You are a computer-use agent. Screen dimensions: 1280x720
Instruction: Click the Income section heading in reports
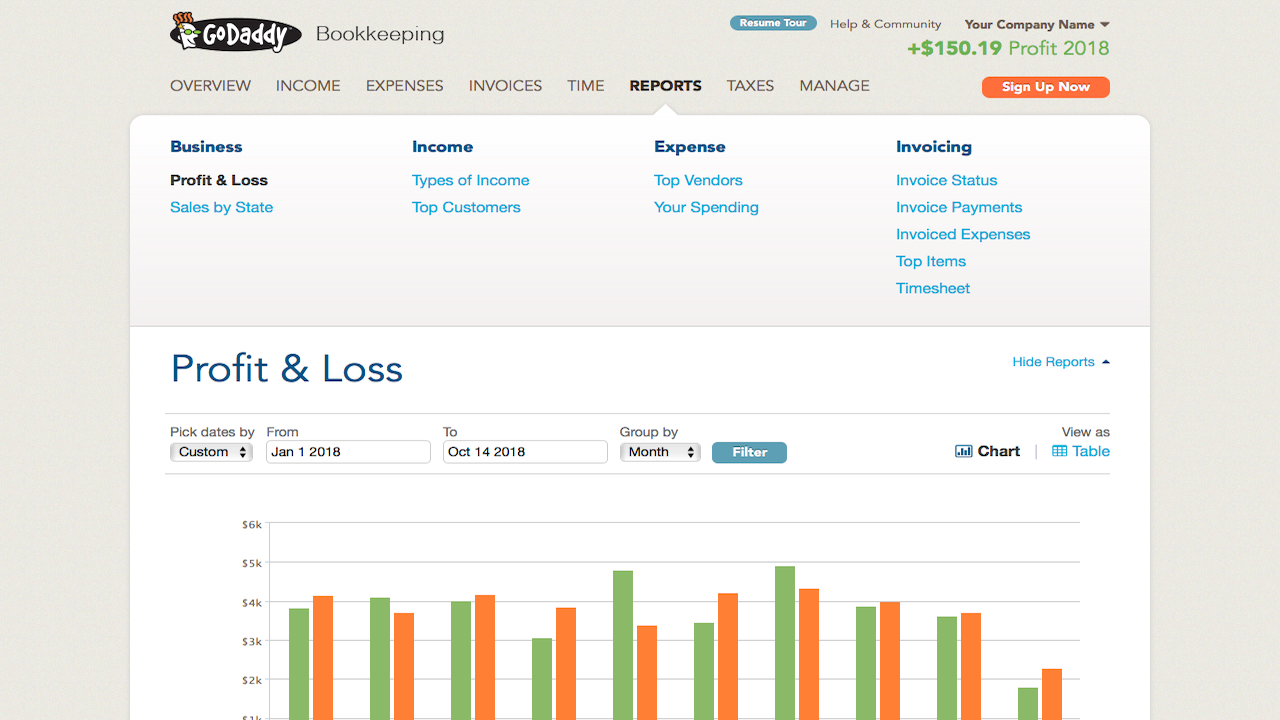442,146
